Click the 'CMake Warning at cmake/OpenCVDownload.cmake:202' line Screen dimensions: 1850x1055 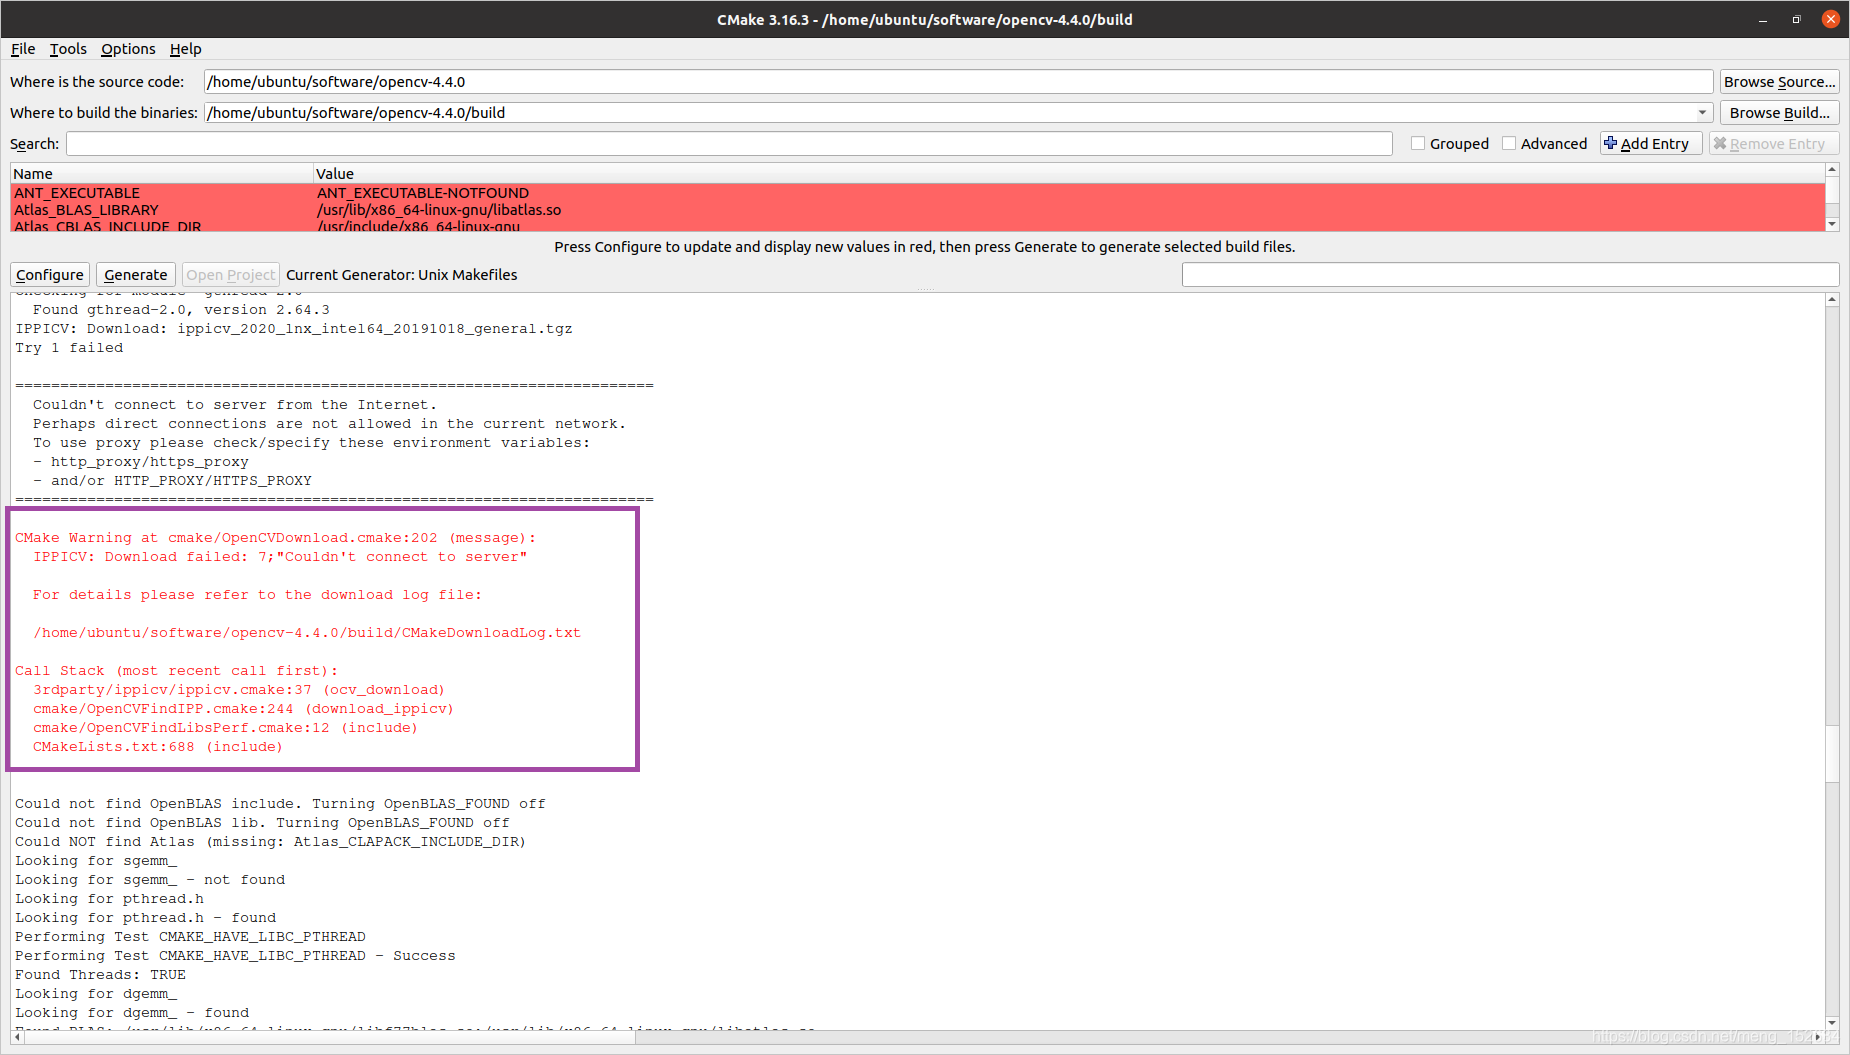(276, 538)
